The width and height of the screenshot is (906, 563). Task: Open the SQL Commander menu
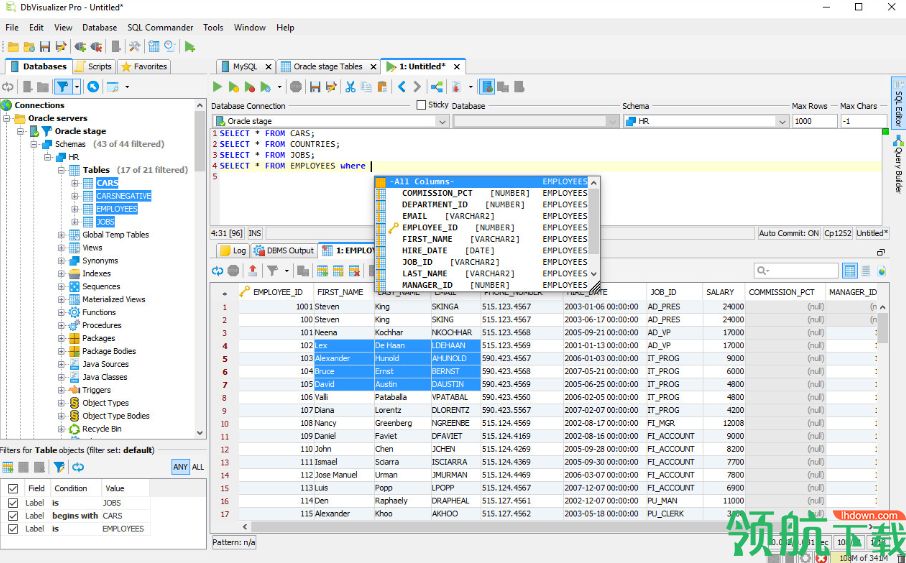[160, 27]
